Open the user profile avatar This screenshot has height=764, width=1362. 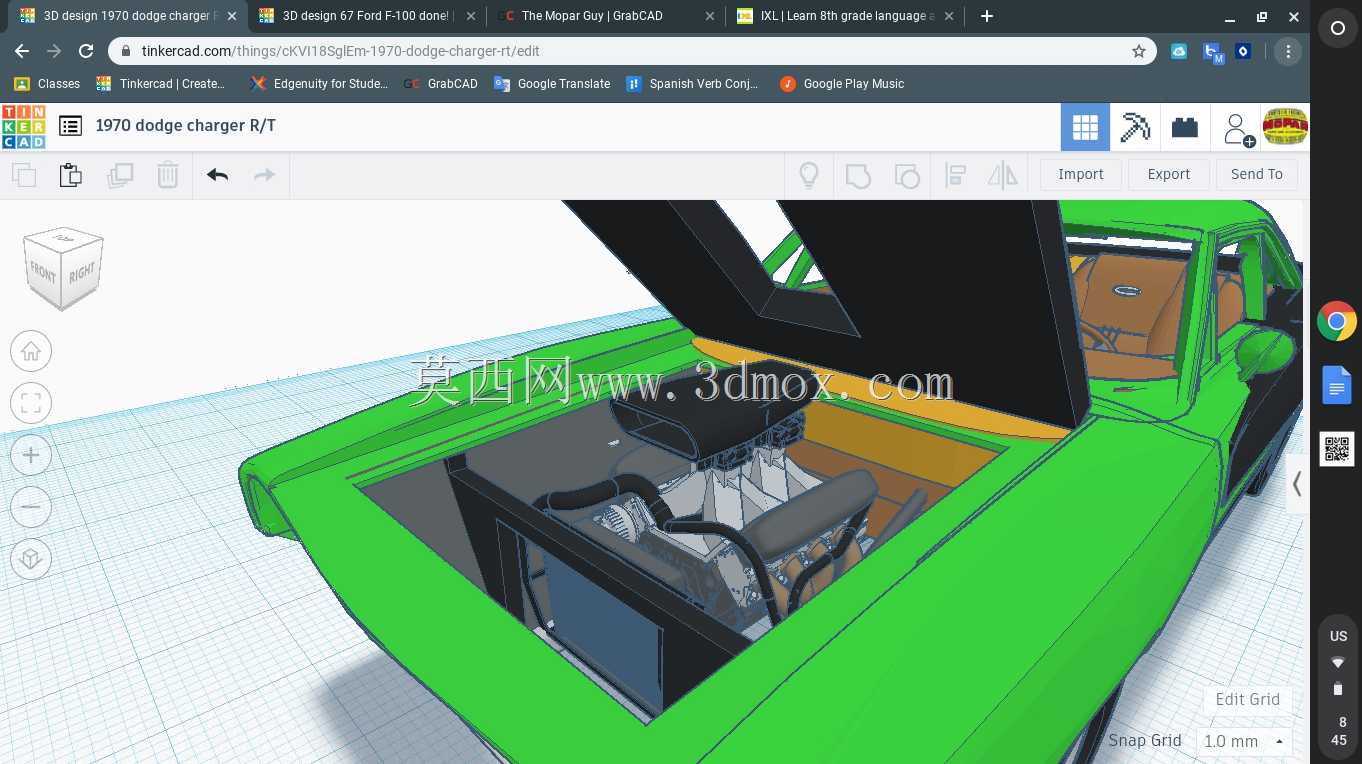click(1285, 126)
